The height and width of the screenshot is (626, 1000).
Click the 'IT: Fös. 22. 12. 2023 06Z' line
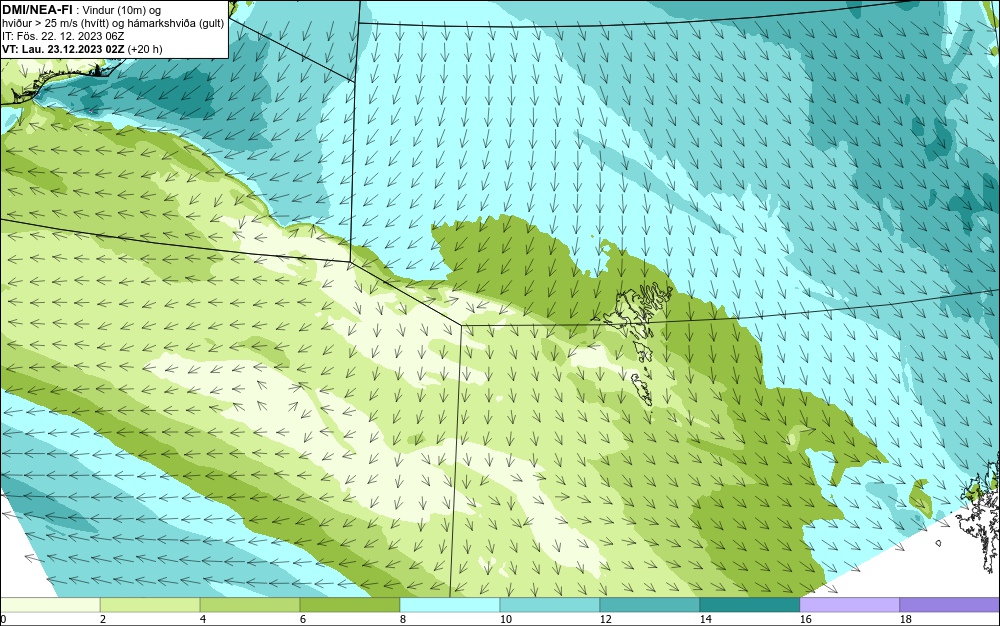(x=63, y=36)
